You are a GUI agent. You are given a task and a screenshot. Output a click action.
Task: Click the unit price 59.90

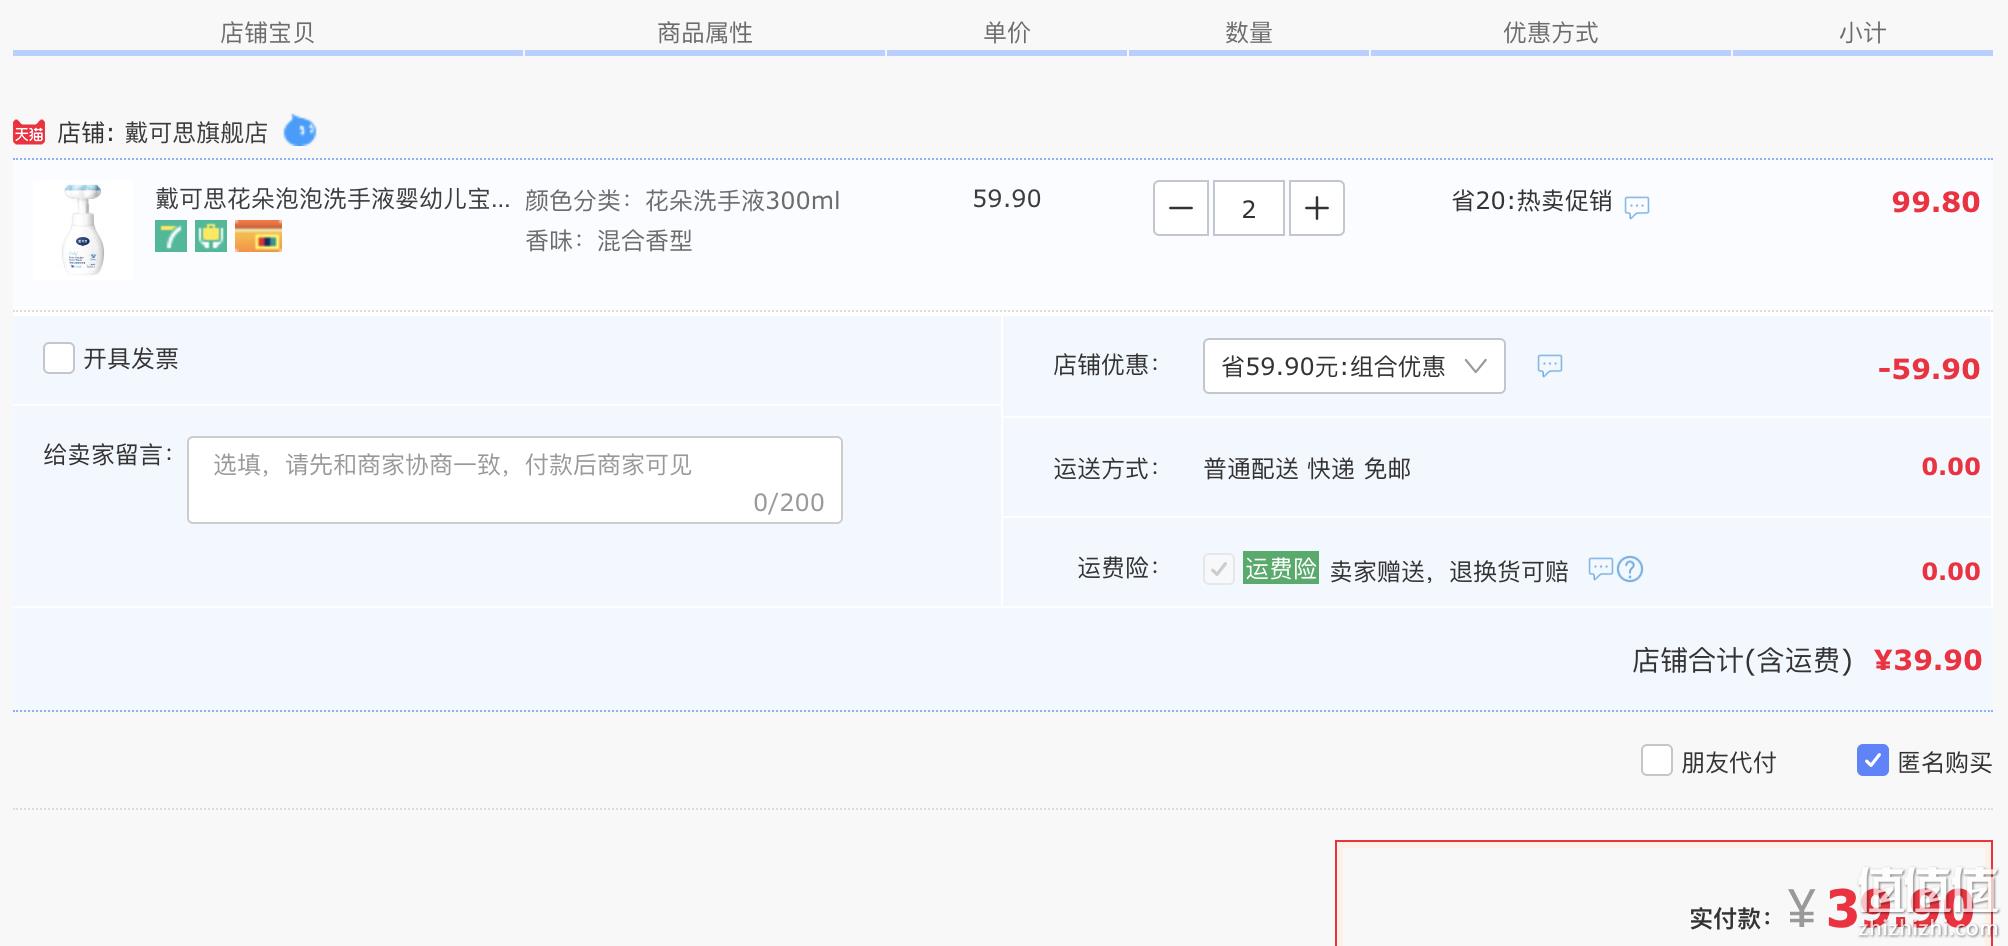(1007, 199)
